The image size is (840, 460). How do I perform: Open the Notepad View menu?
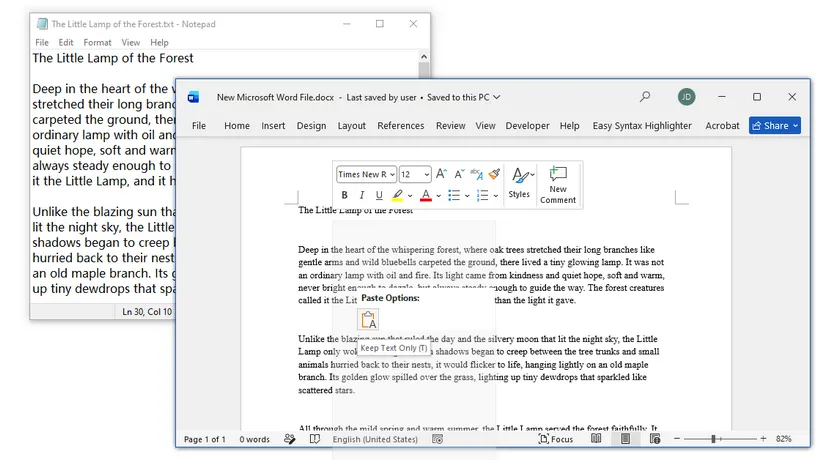[x=131, y=42]
